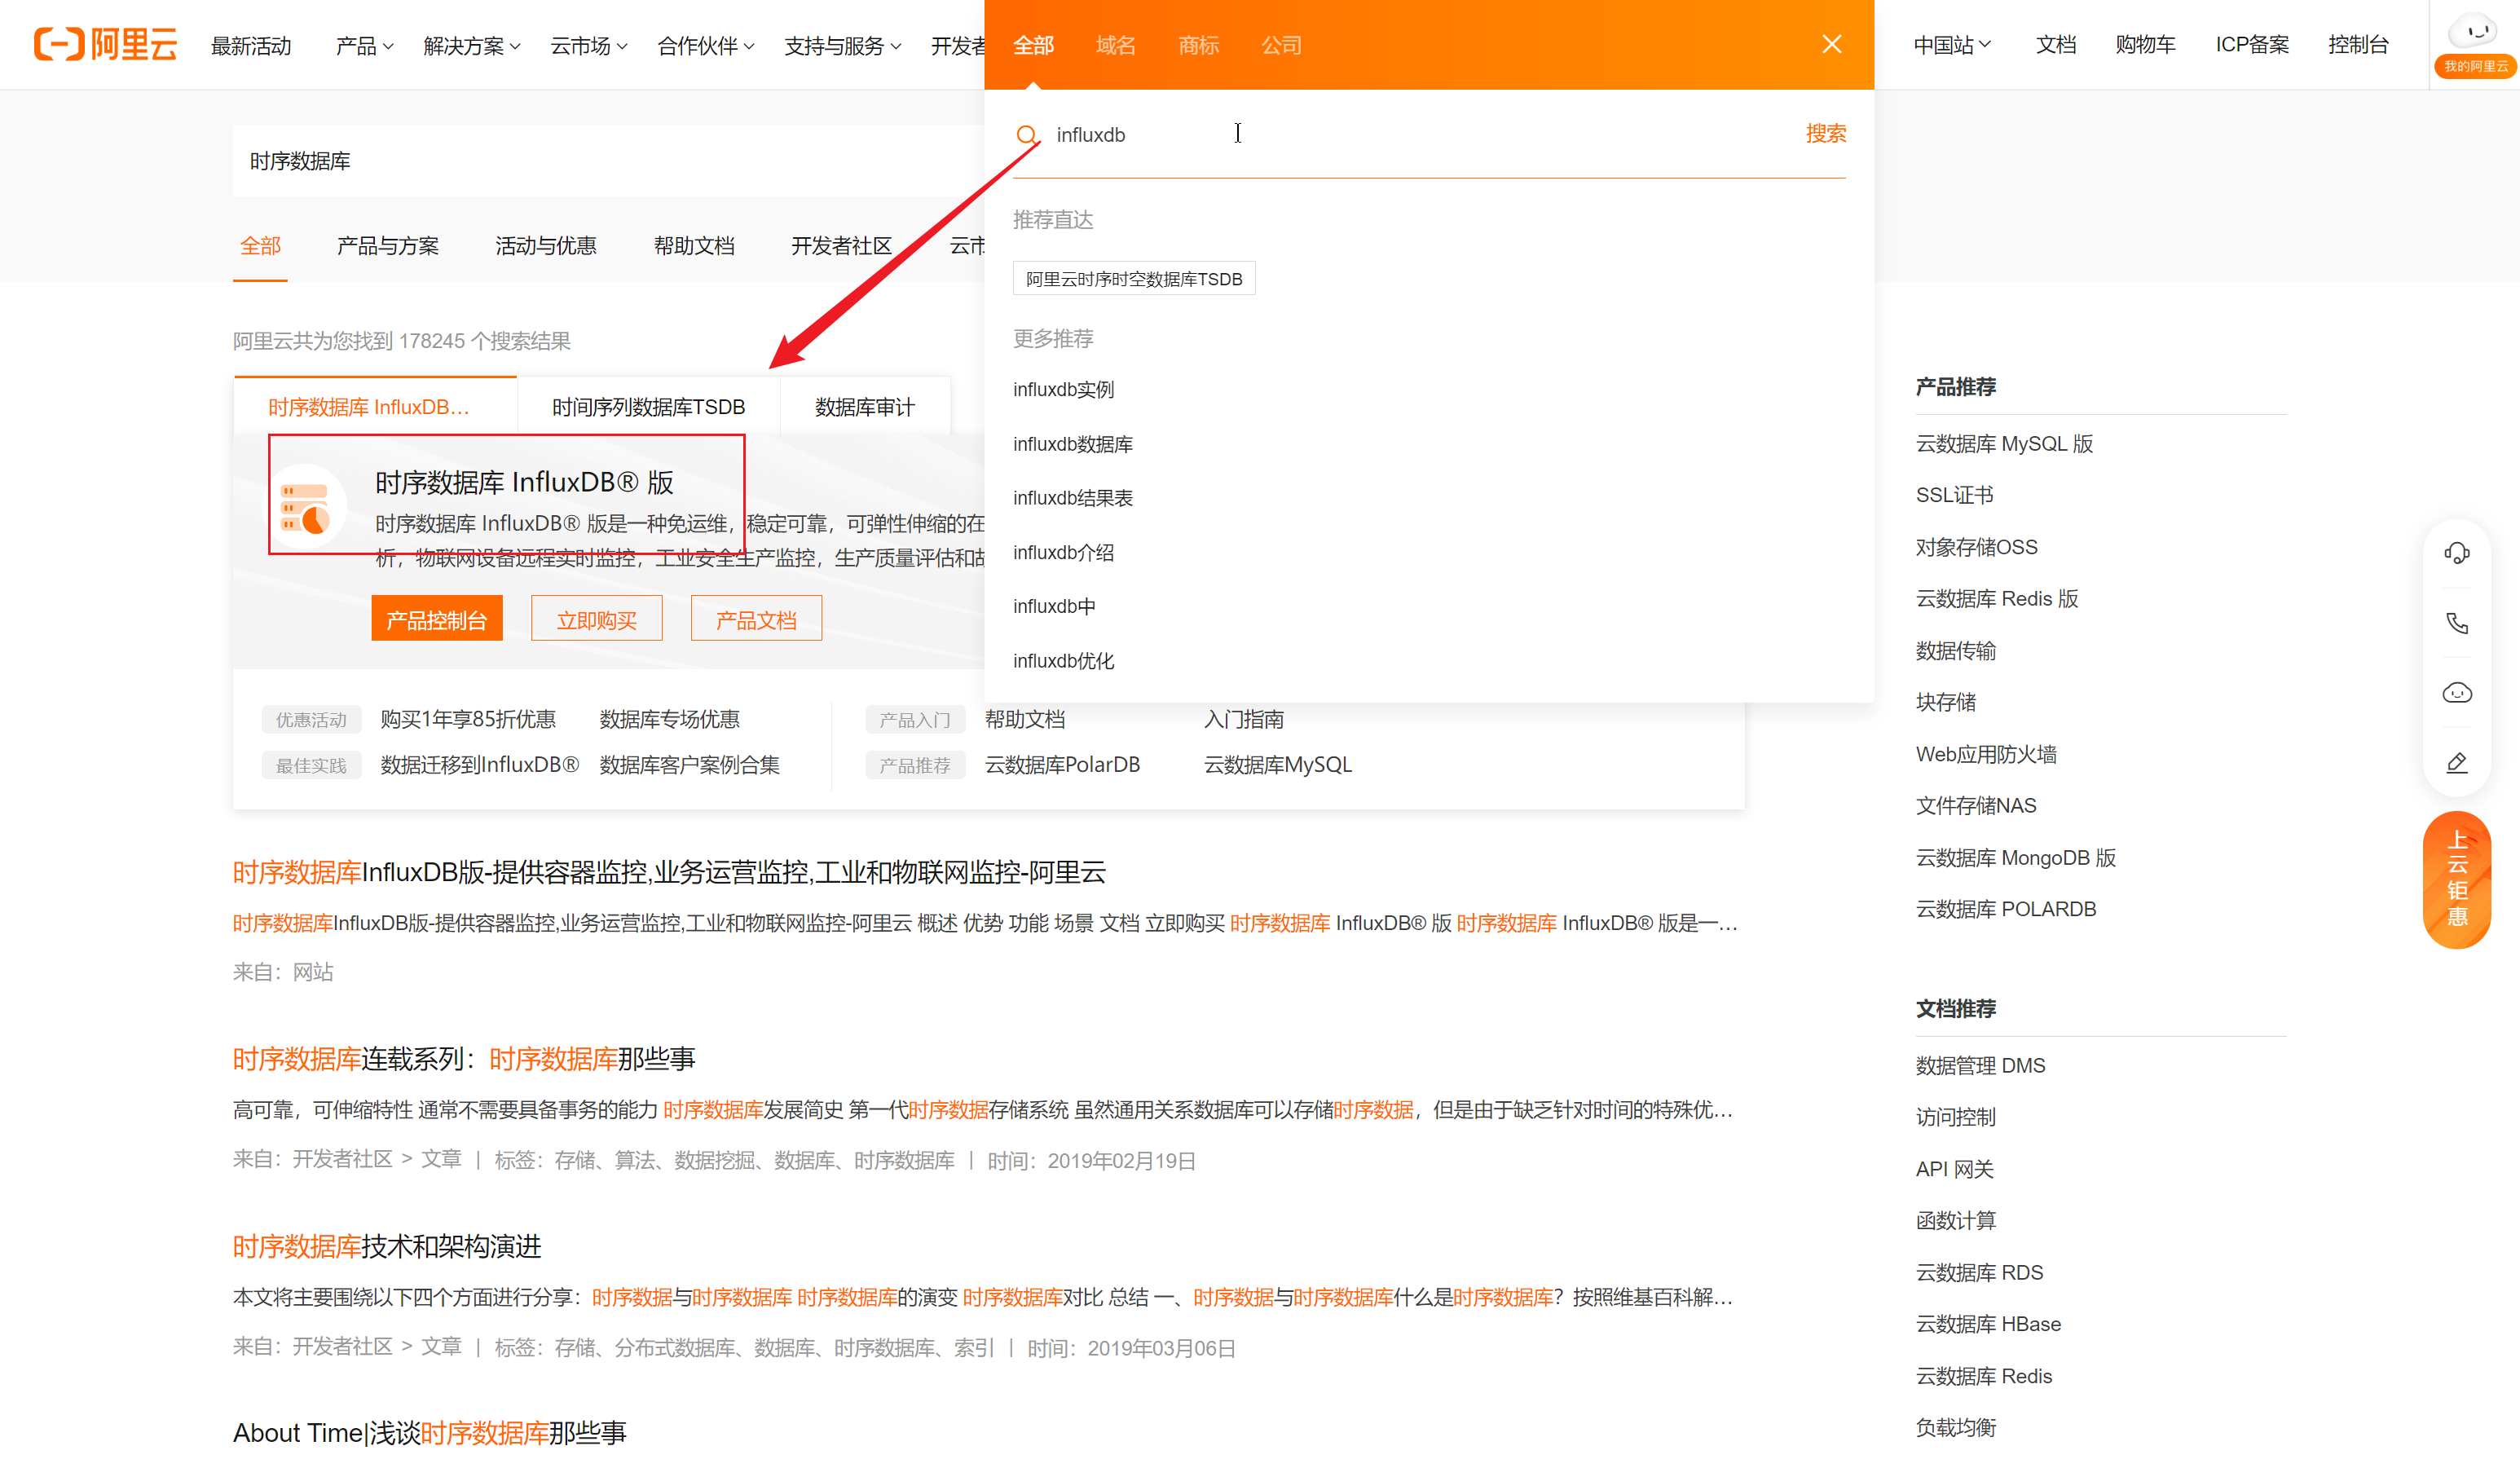Viewport: 2520px width, 1468px height.
Task: Open ICP备案 in the top navigation
Action: pyautogui.click(x=2251, y=45)
